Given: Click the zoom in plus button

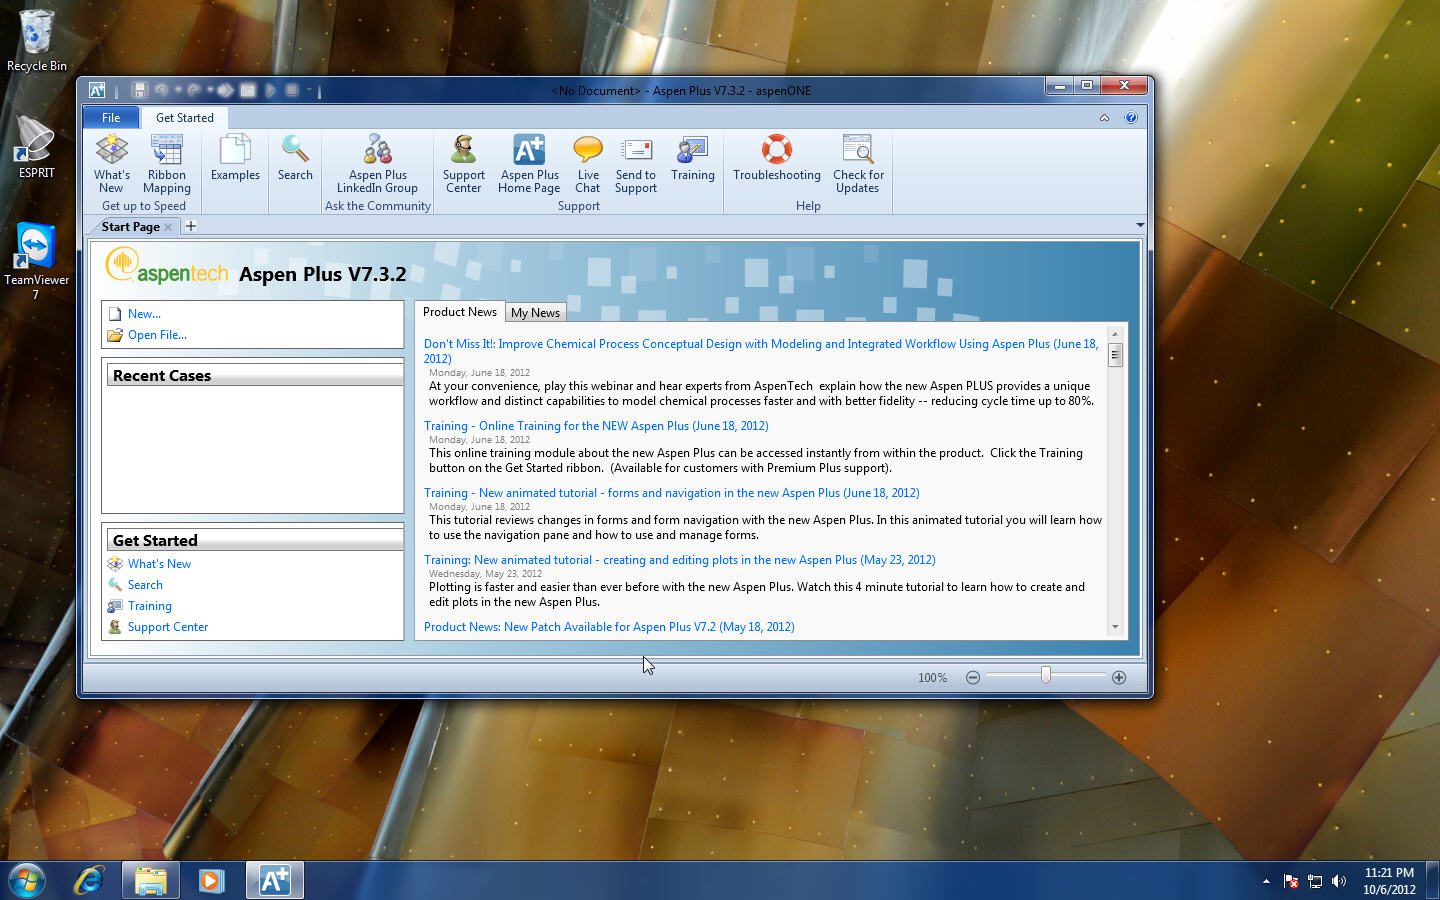Looking at the screenshot, I should point(1119,678).
